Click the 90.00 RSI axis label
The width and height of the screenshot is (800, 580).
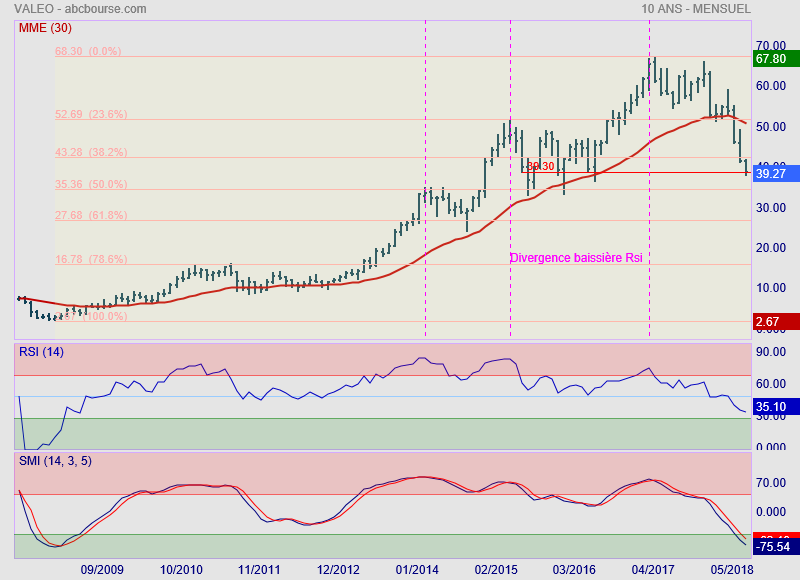pos(771,351)
